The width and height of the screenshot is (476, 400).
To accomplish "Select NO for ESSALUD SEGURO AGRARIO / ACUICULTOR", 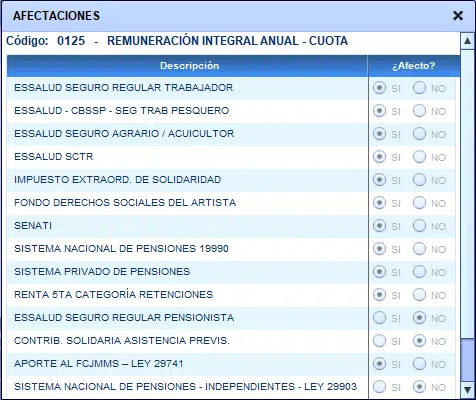I will point(419,134).
